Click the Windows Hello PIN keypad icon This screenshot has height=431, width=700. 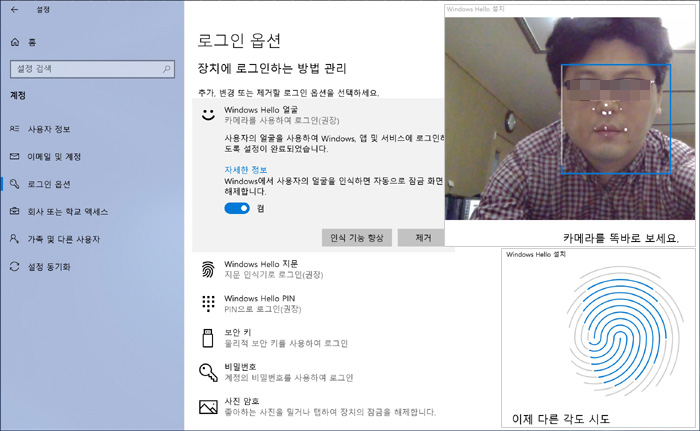[208, 303]
